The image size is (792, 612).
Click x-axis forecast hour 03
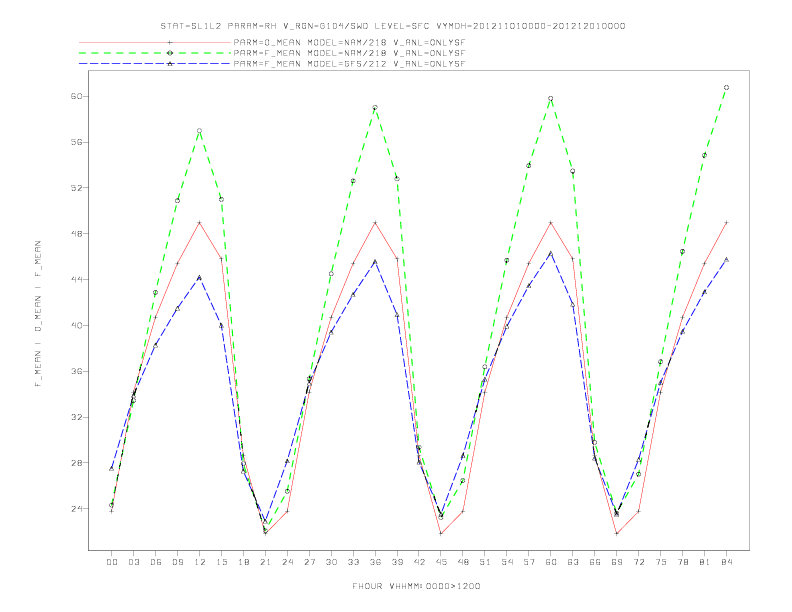click(x=133, y=562)
